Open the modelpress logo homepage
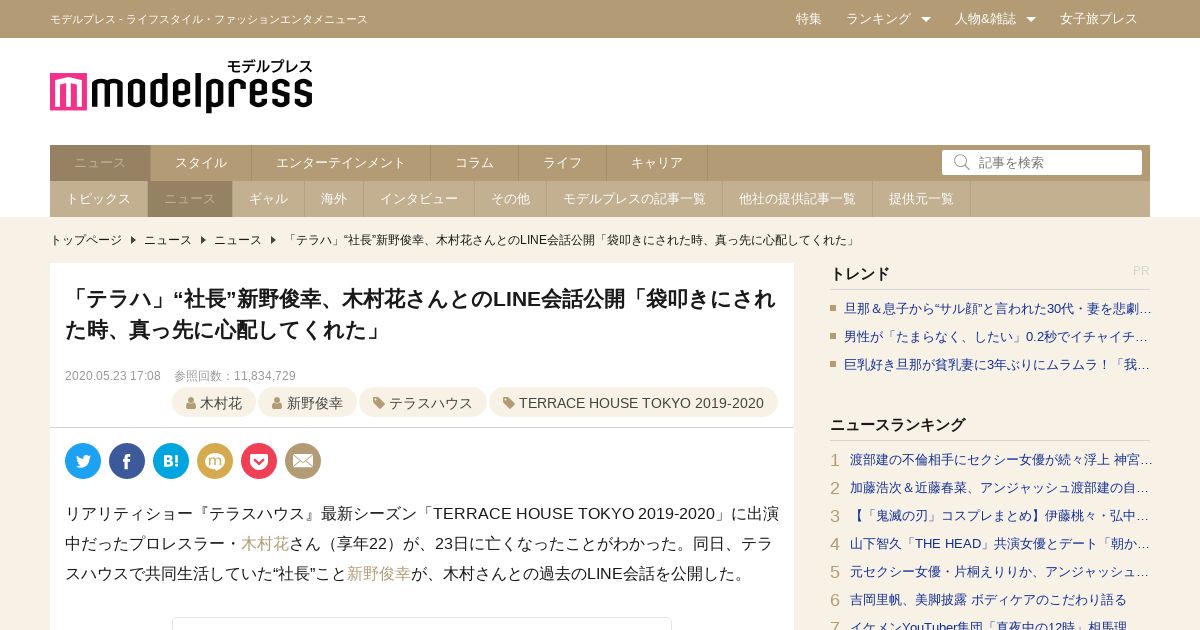This screenshot has width=1200, height=630. point(181,86)
